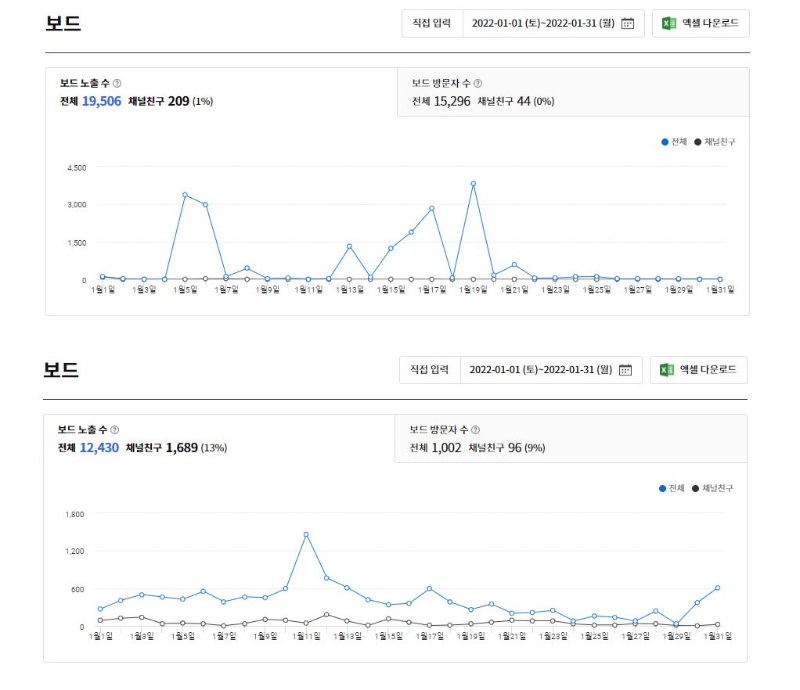800x690 pixels.
Task: Click bottom chart peak point on 1월11일
Action: (306, 535)
